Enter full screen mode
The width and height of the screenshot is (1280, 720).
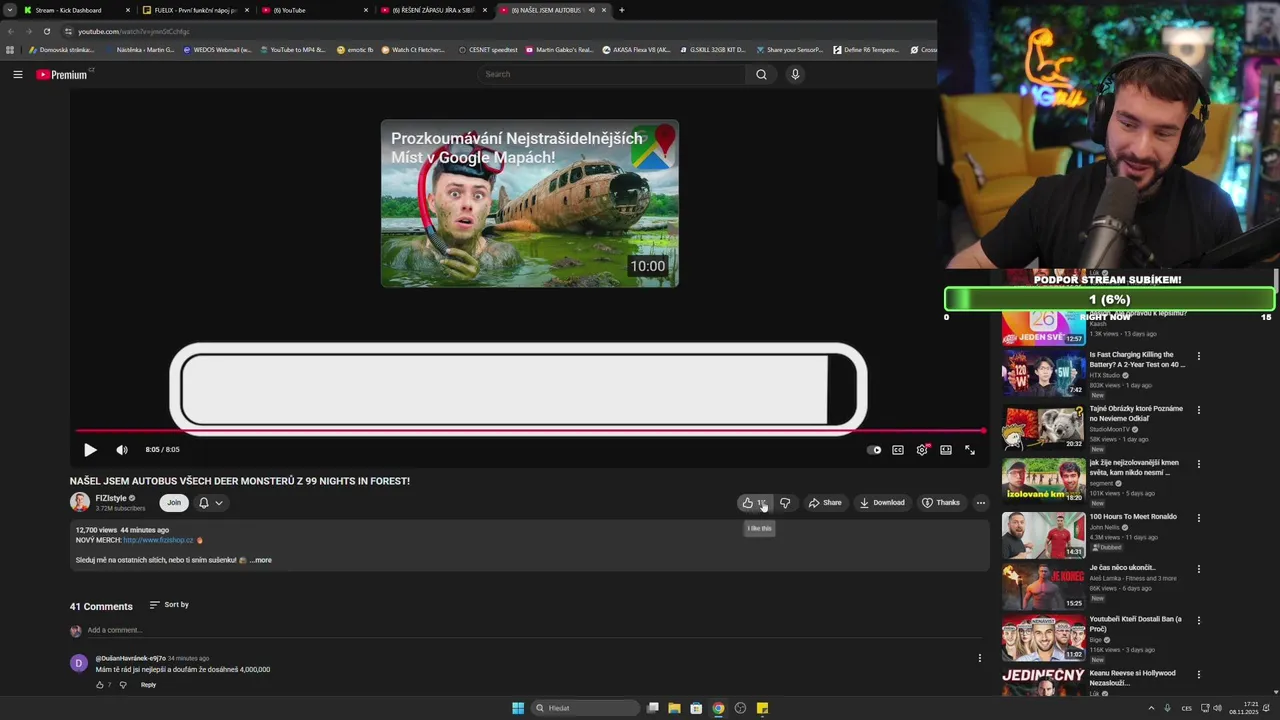pyautogui.click(x=970, y=450)
